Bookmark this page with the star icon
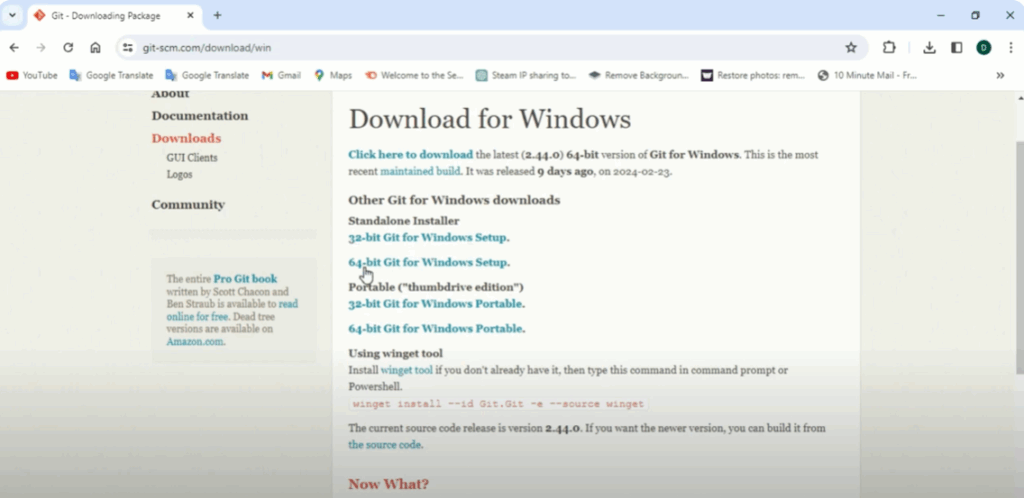 tap(850, 48)
